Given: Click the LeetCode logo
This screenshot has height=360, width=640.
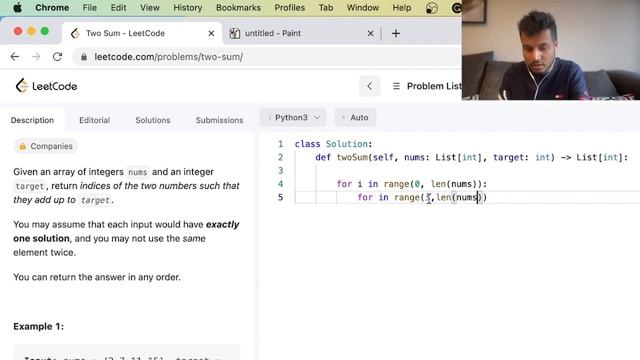Looking at the screenshot, I should (46, 86).
